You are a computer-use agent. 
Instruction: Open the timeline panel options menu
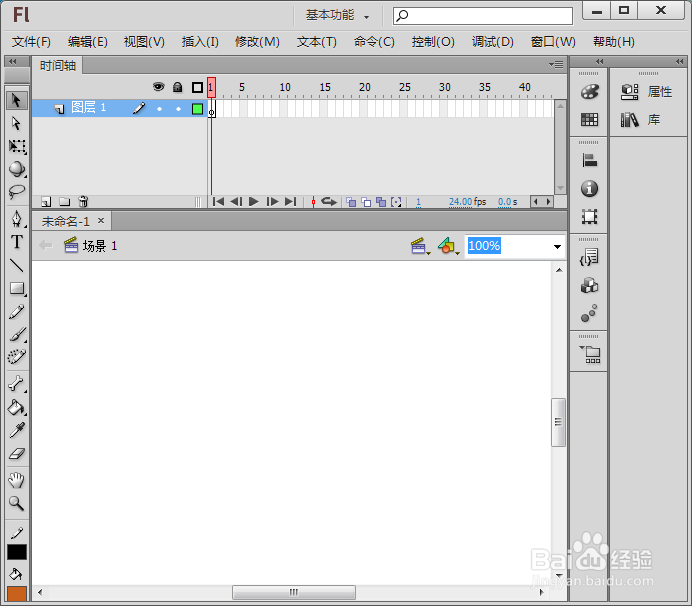tap(556, 65)
